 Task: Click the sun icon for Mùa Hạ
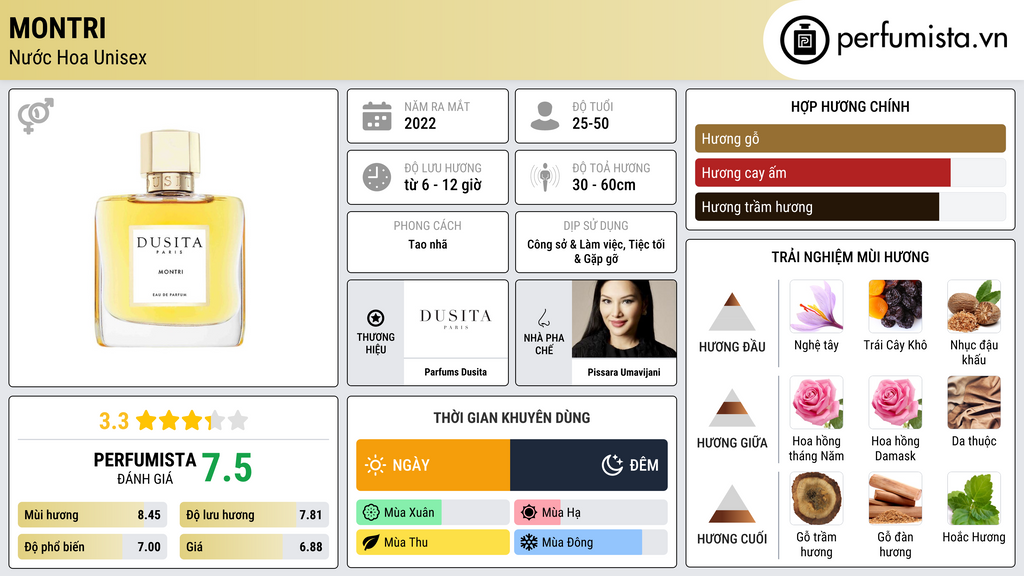pos(529,513)
